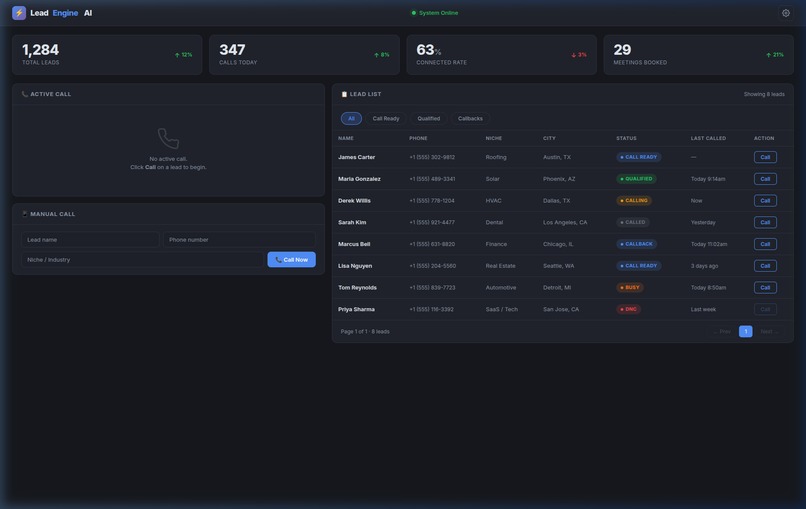806x509 pixels.
Task: Click the Meetings Booked 21% up indicator
Action: pos(775,55)
